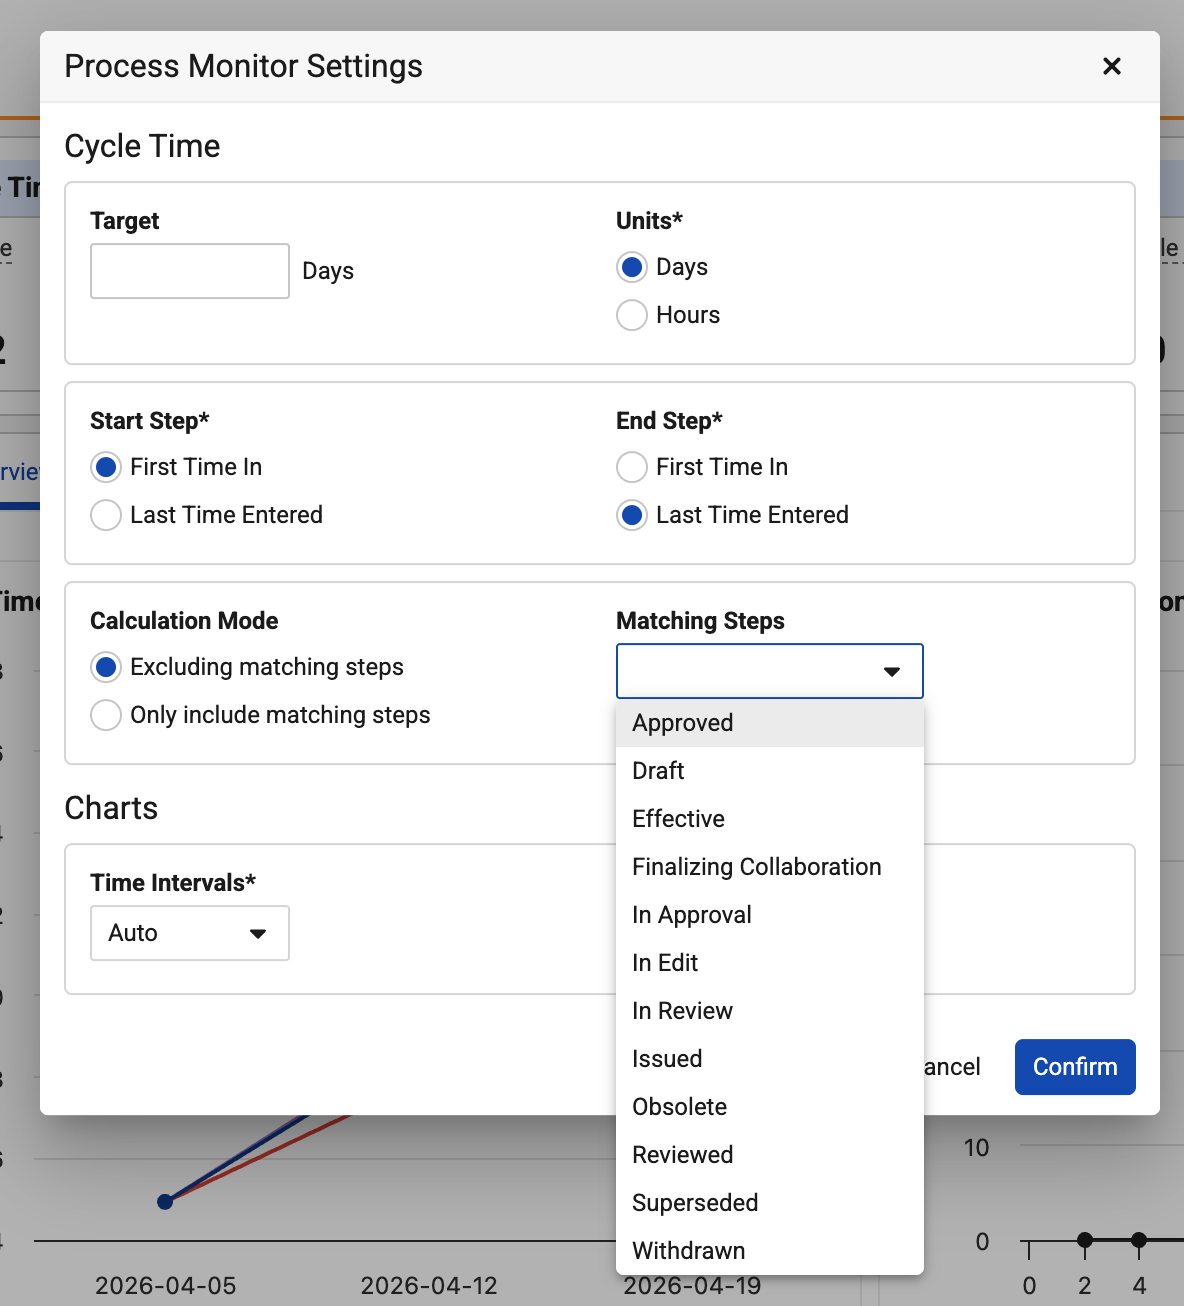Viewport: 1184px width, 1306px height.
Task: Confirm the settings changes
Action: (x=1075, y=1067)
